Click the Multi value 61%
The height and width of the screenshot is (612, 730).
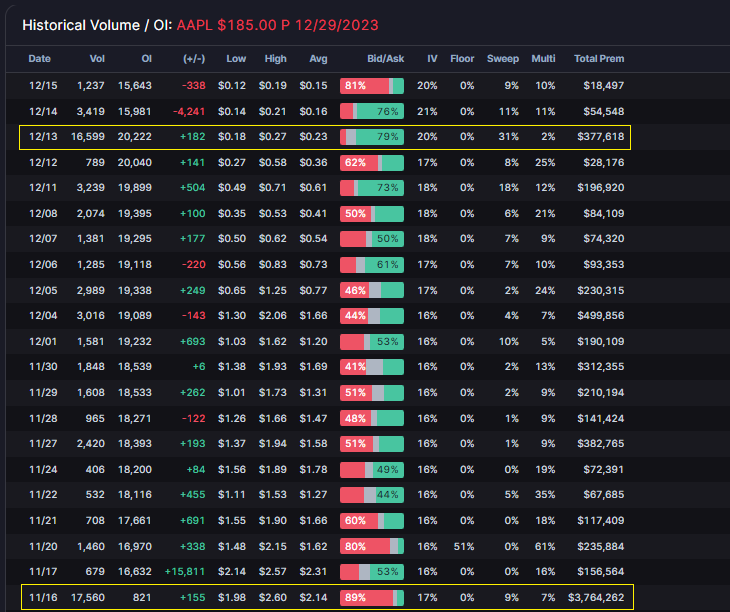[545, 546]
